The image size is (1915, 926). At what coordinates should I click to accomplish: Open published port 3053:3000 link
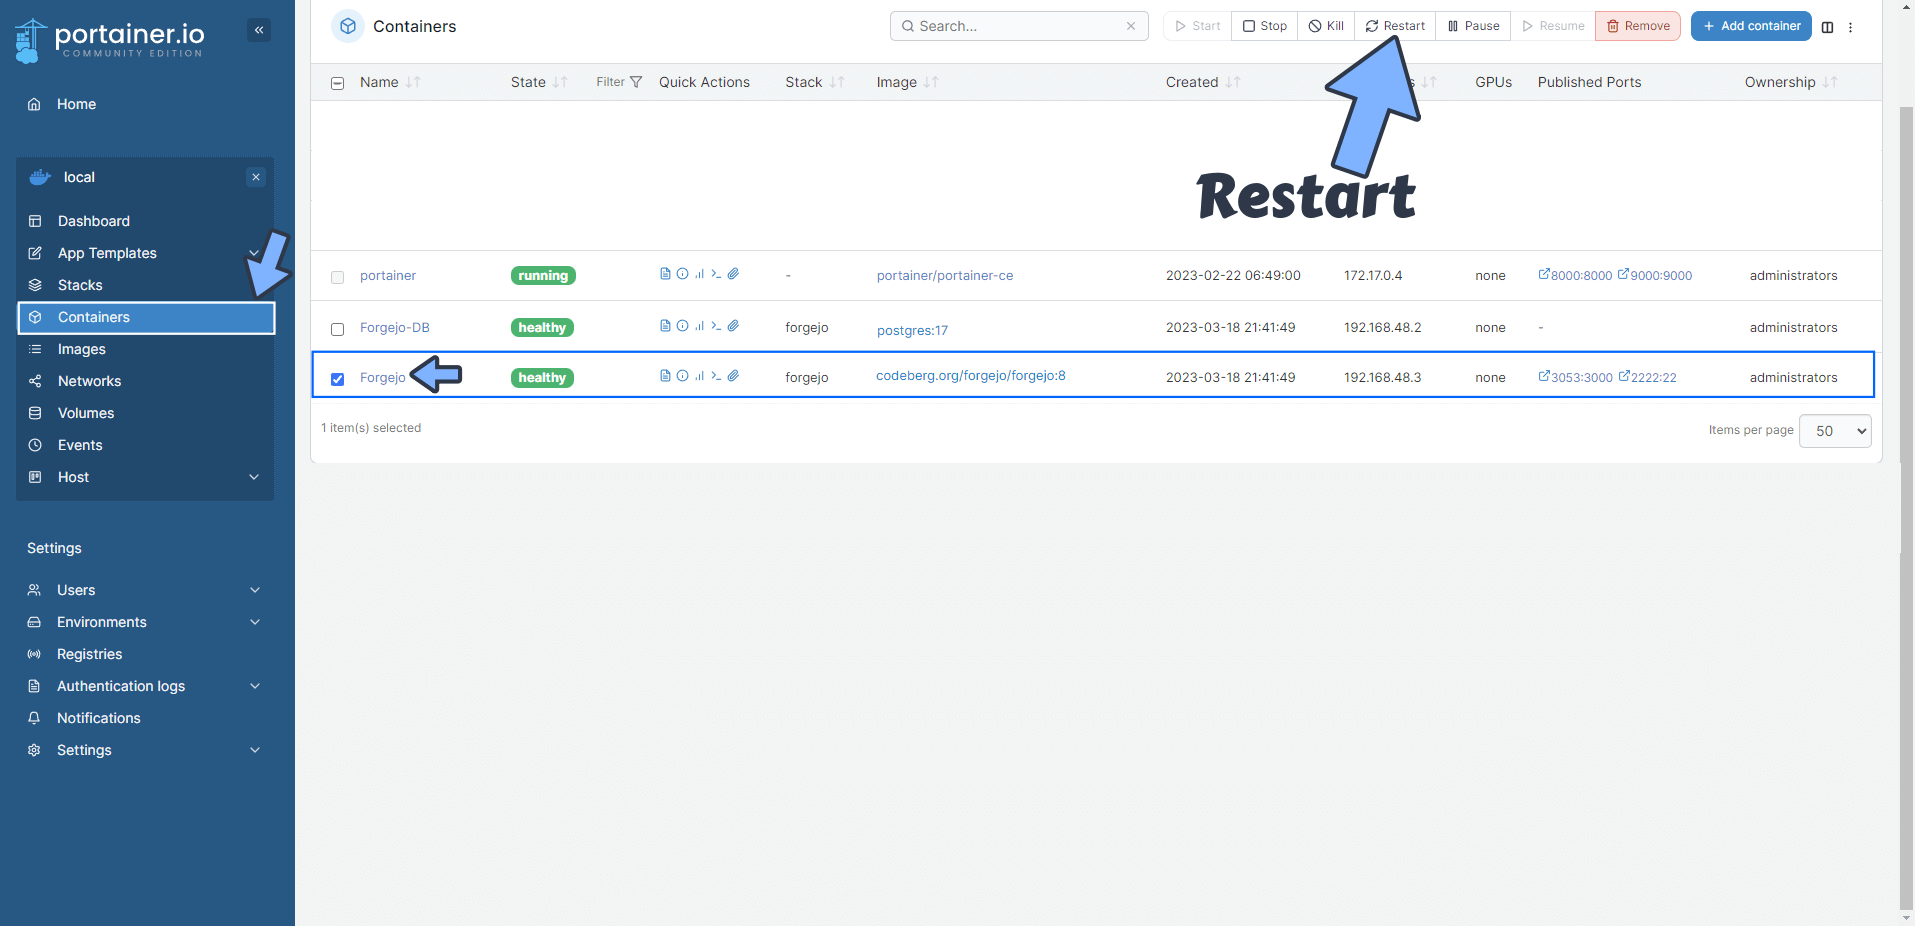(1575, 377)
